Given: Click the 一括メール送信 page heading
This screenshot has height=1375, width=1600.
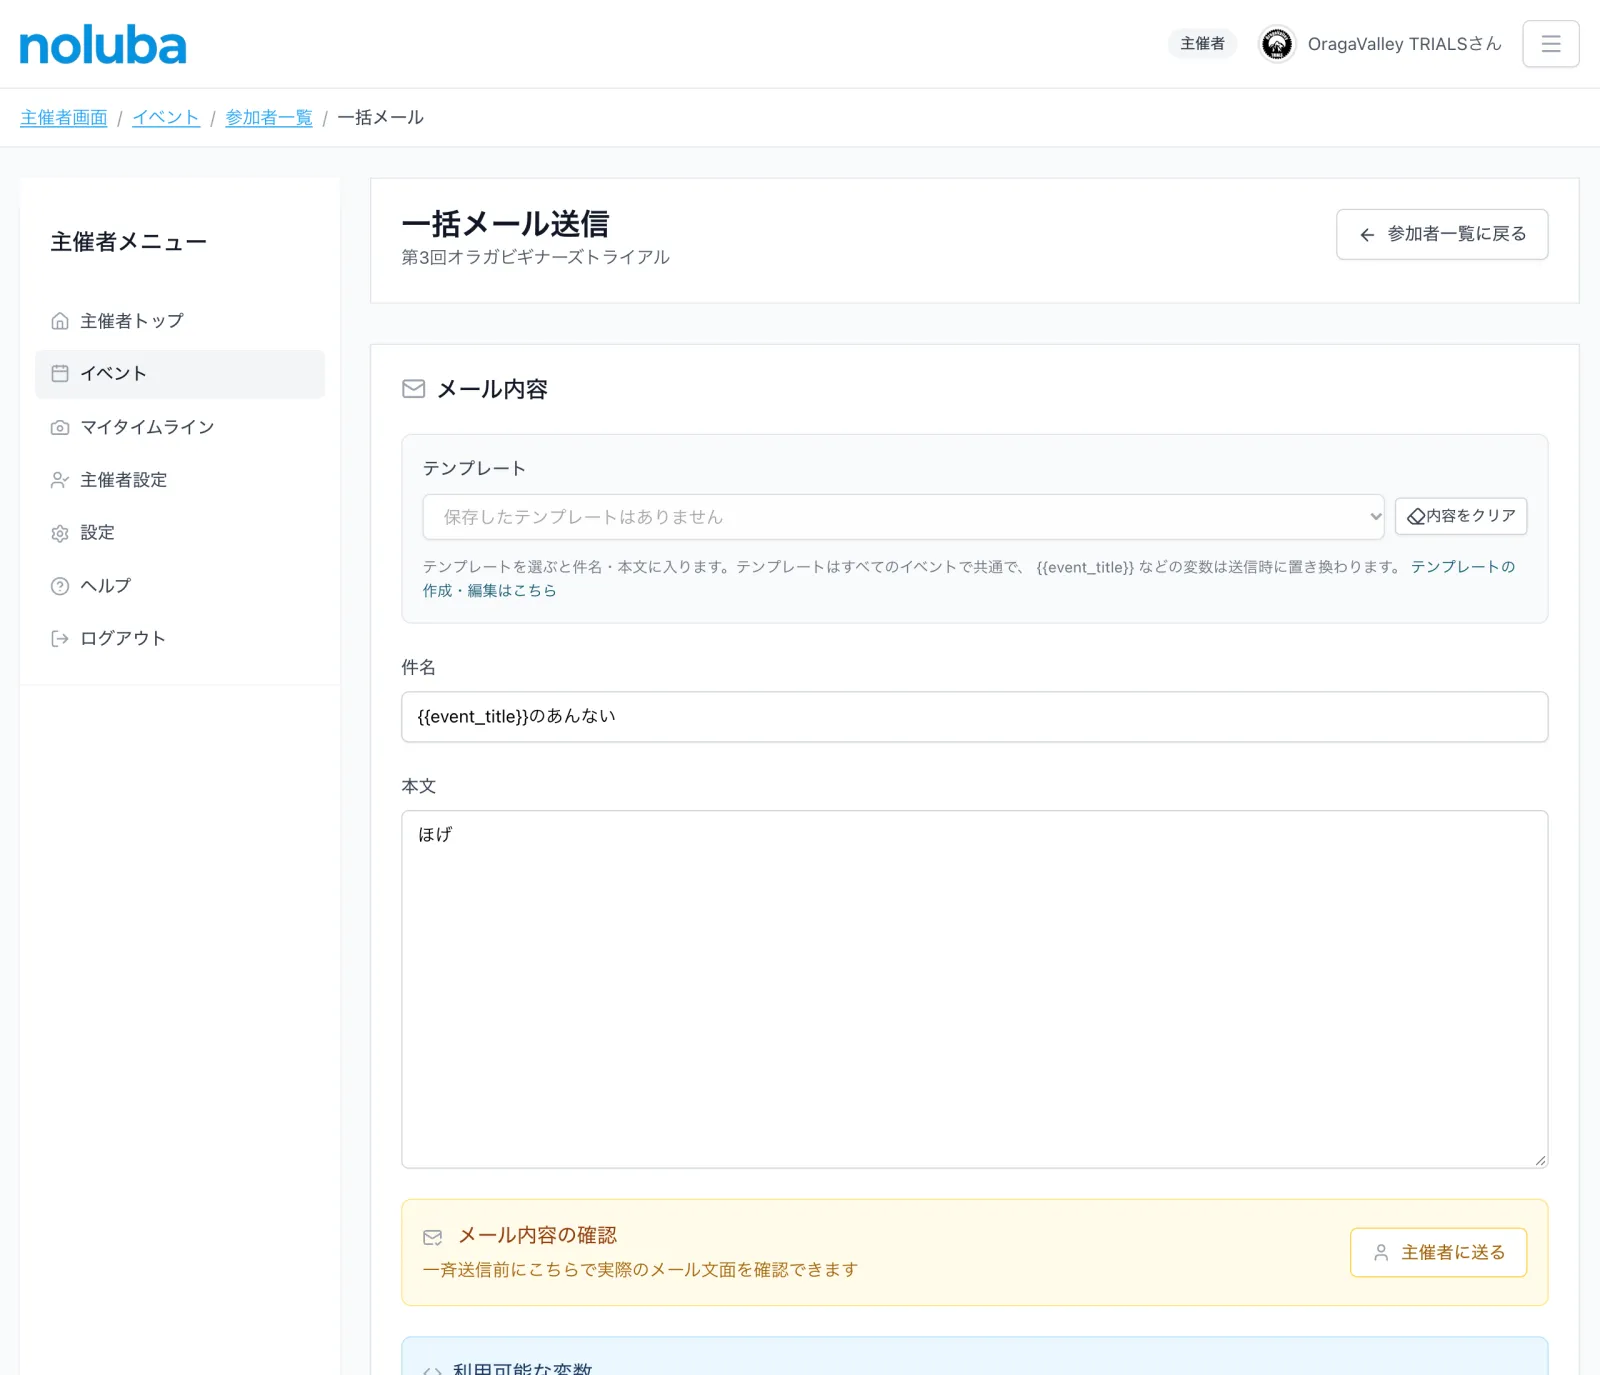Looking at the screenshot, I should click(505, 223).
